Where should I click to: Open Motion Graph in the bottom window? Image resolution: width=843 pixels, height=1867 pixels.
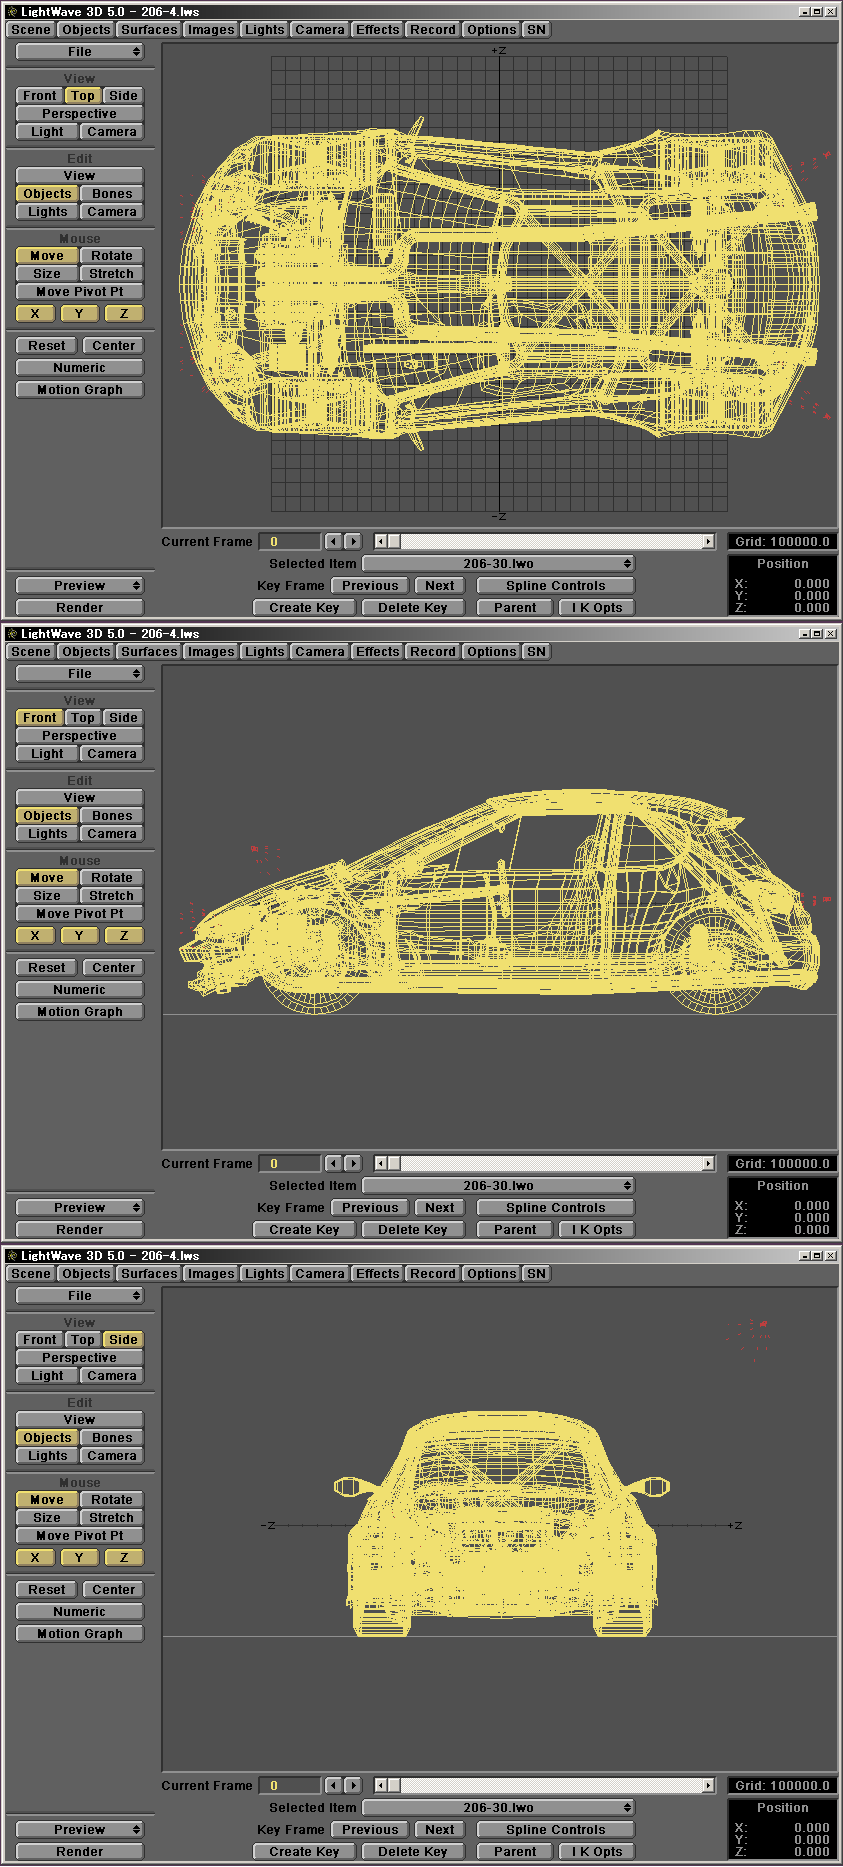79,1633
